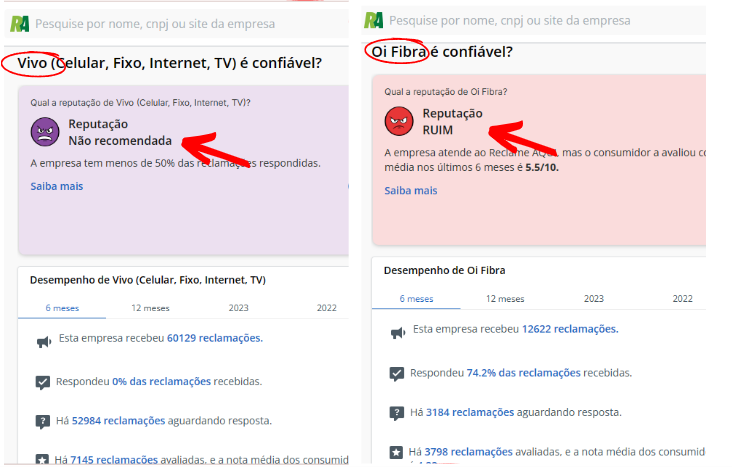The width and height of the screenshot is (732, 467).
Task: Click star icon beside 3798 reclamações avaliadas
Action: (396, 452)
